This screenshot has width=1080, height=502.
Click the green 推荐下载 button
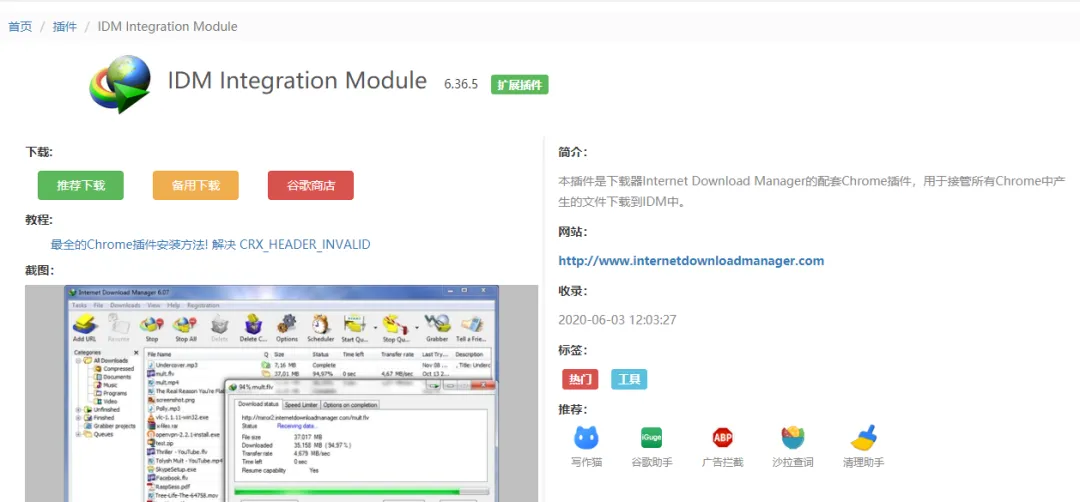coord(81,185)
